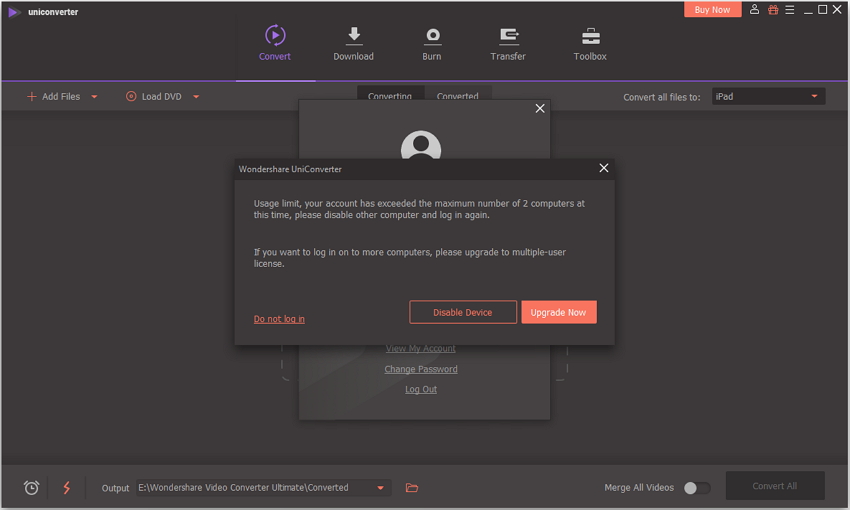850x510 pixels.
Task: Click the Convert All button
Action: 775,486
